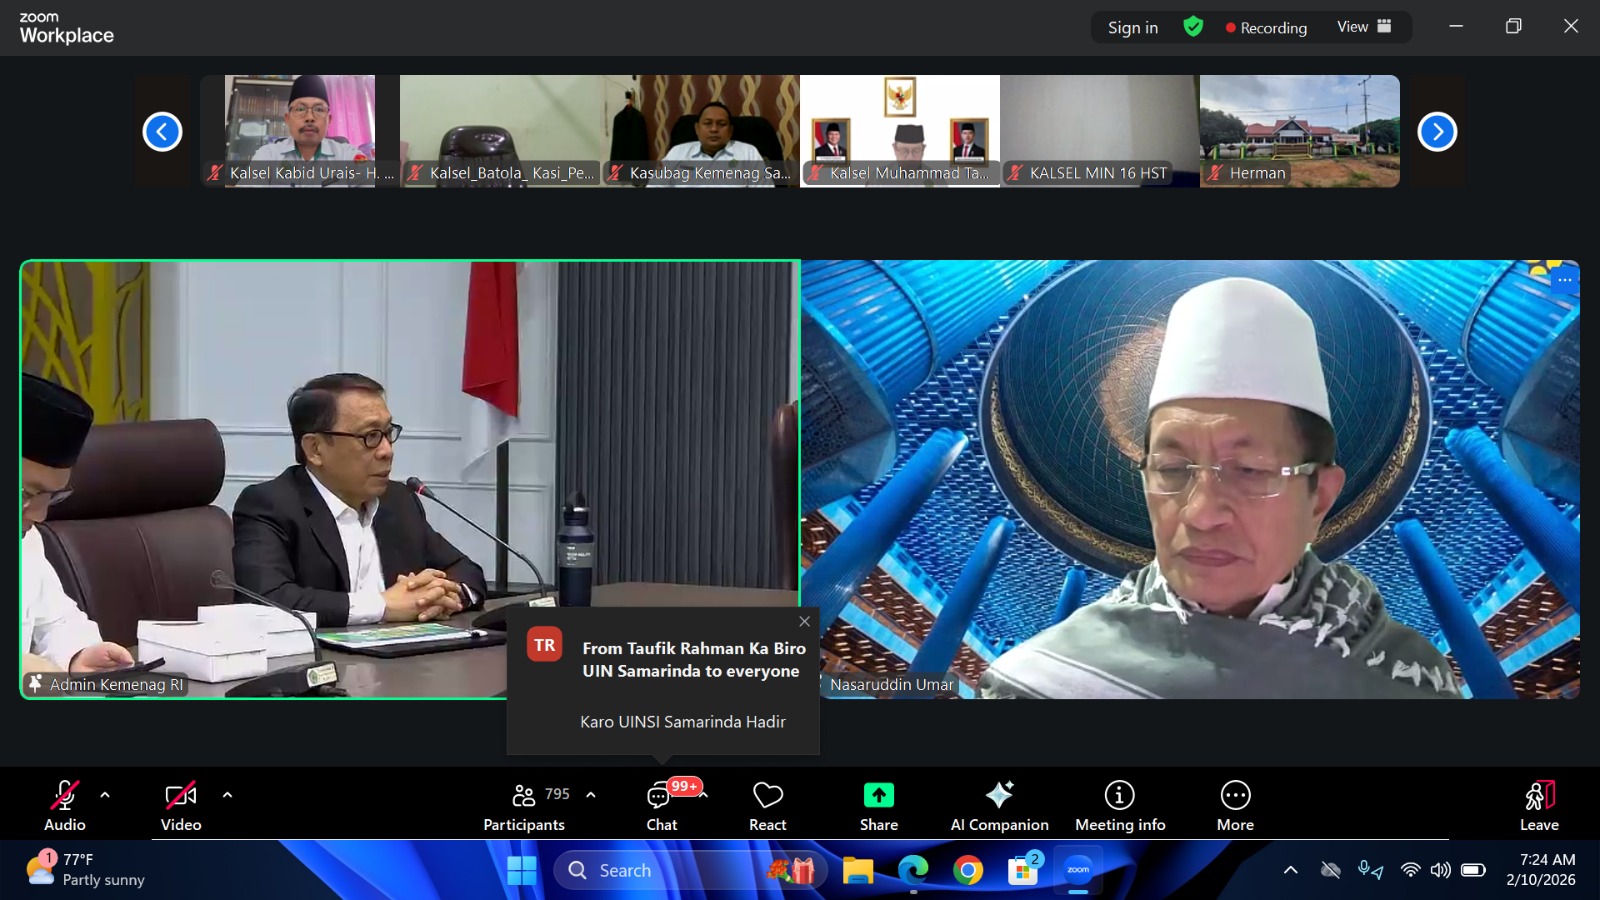Click the Sign in button
The height and width of the screenshot is (900, 1600).
1132,28
